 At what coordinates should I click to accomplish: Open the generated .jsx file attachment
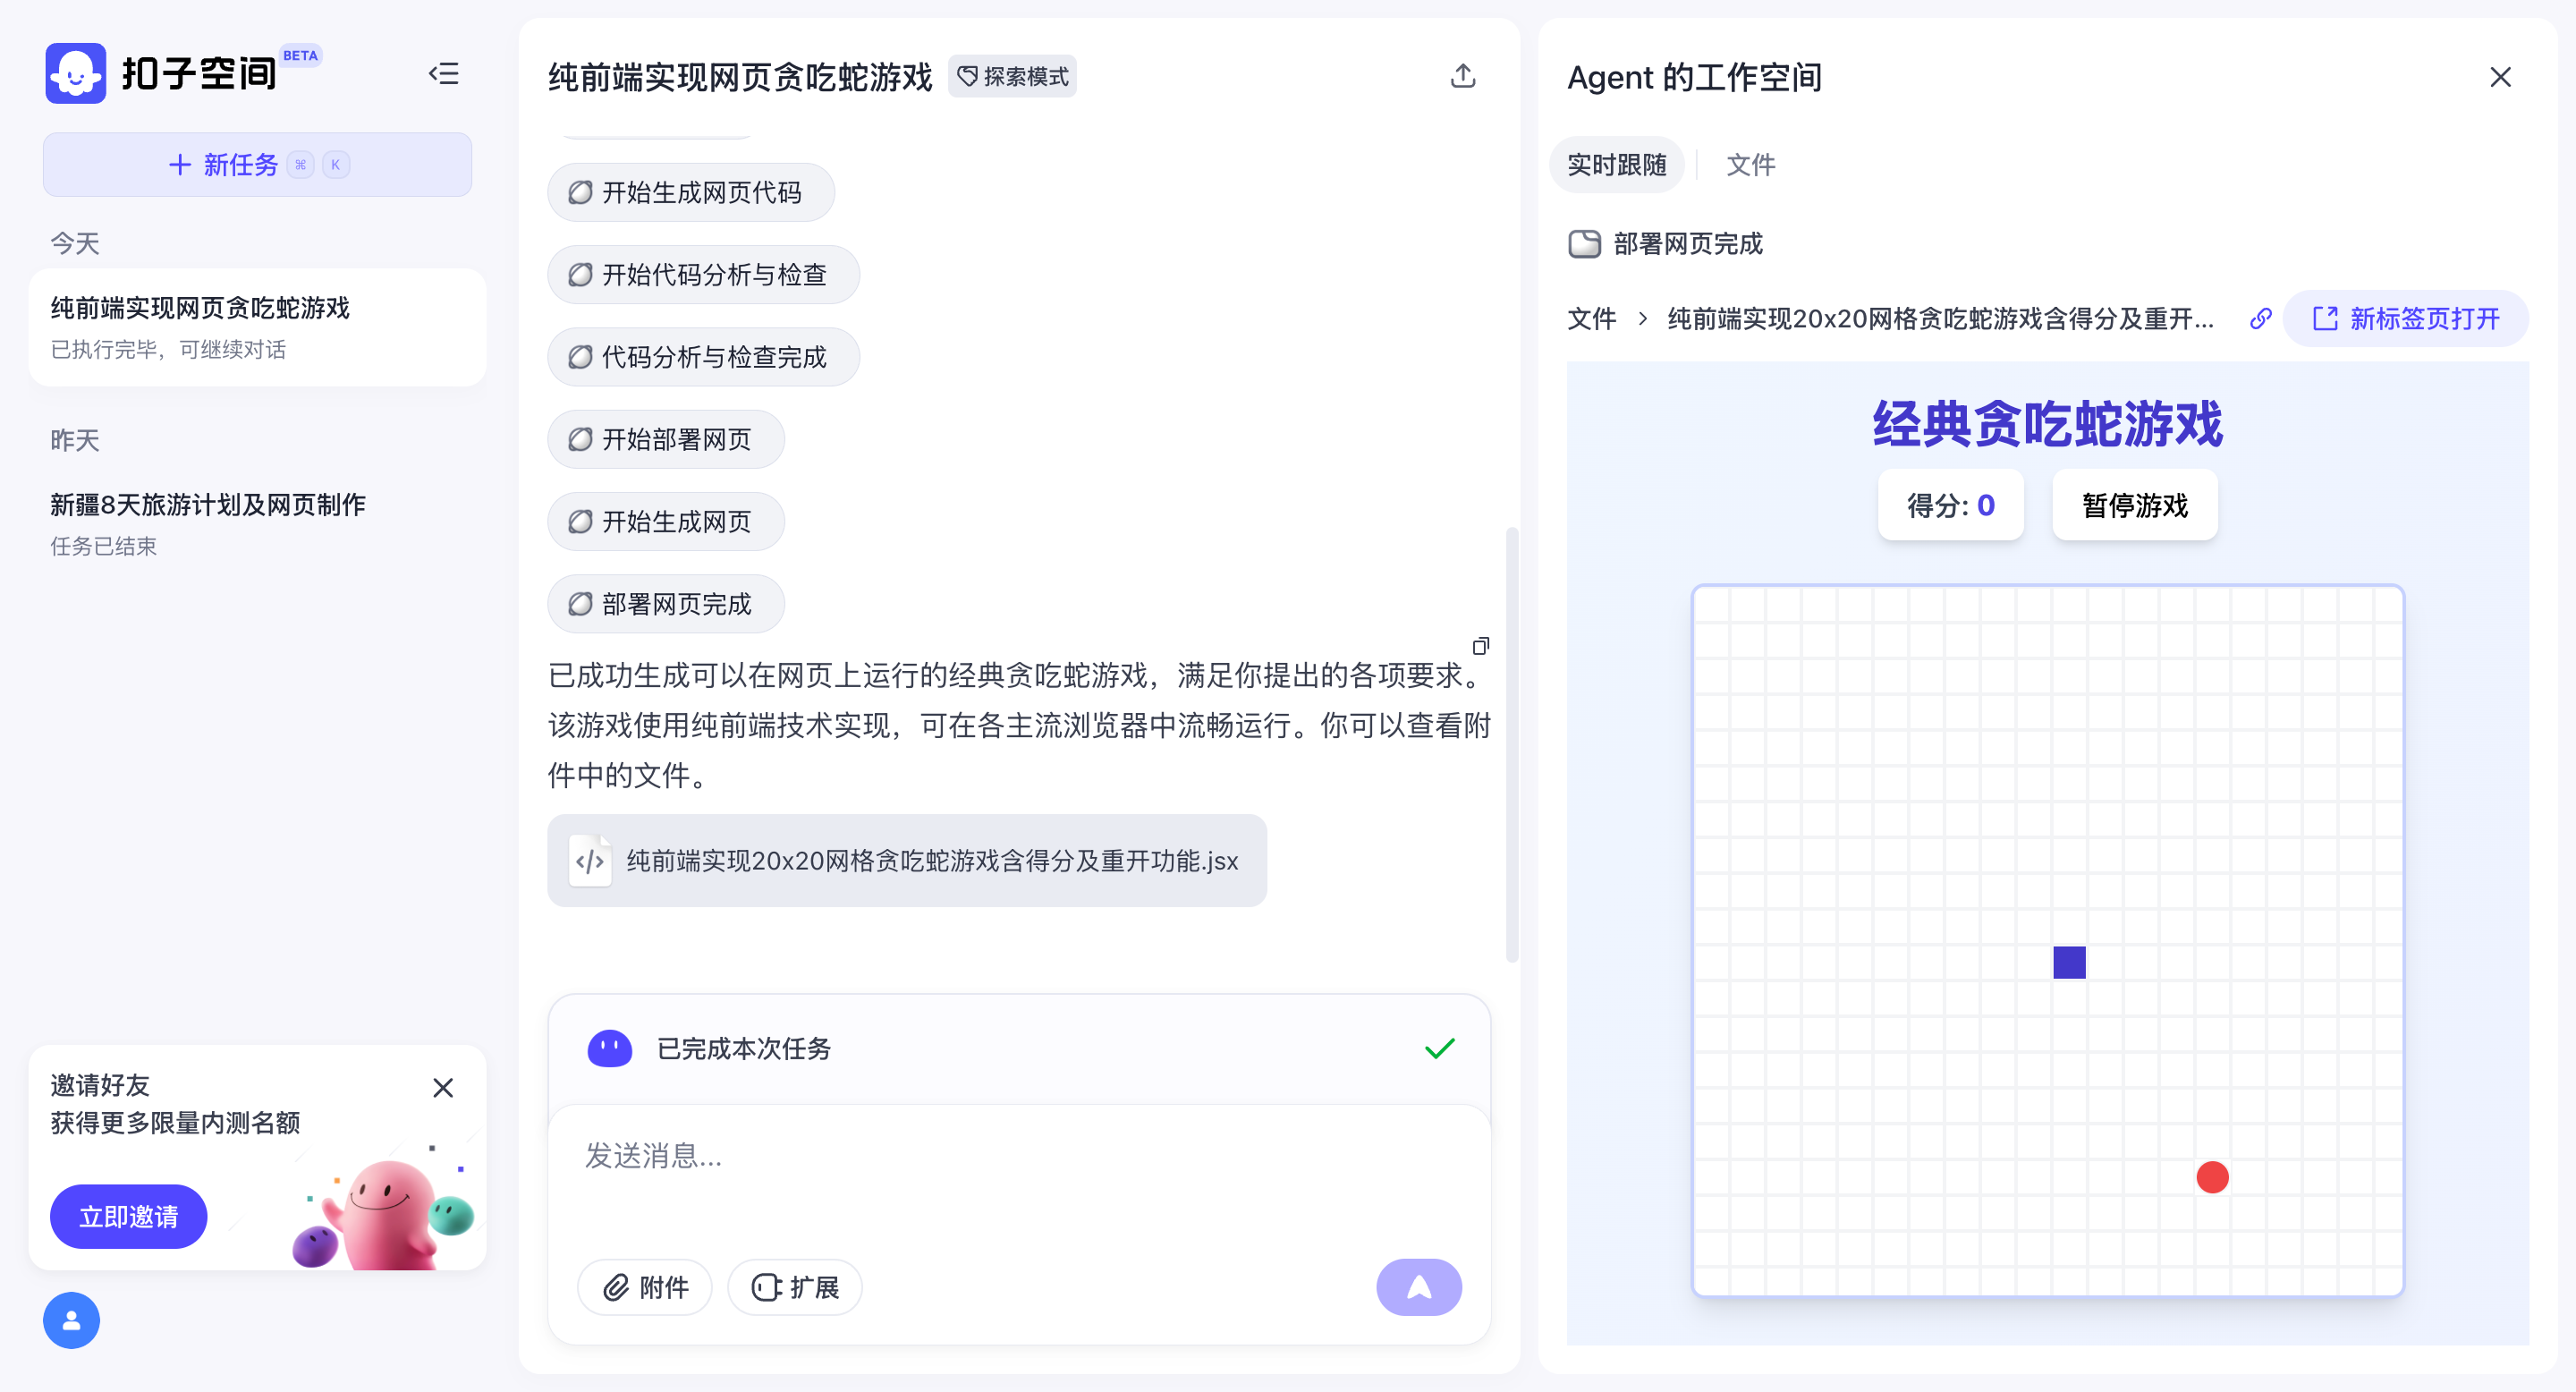(906, 860)
